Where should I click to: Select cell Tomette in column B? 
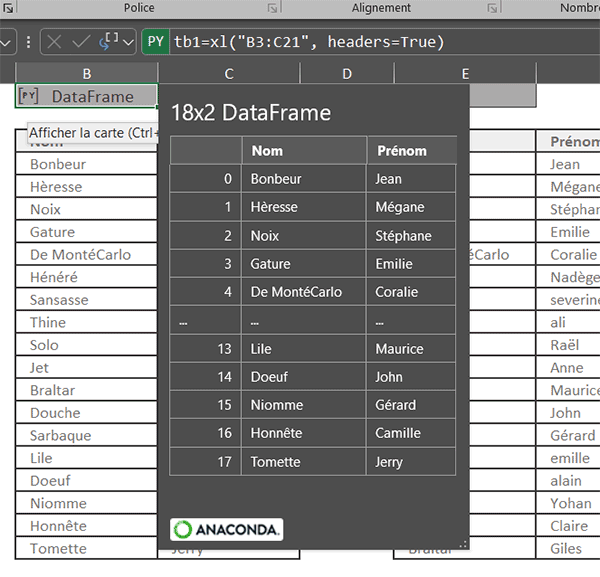tap(86, 548)
